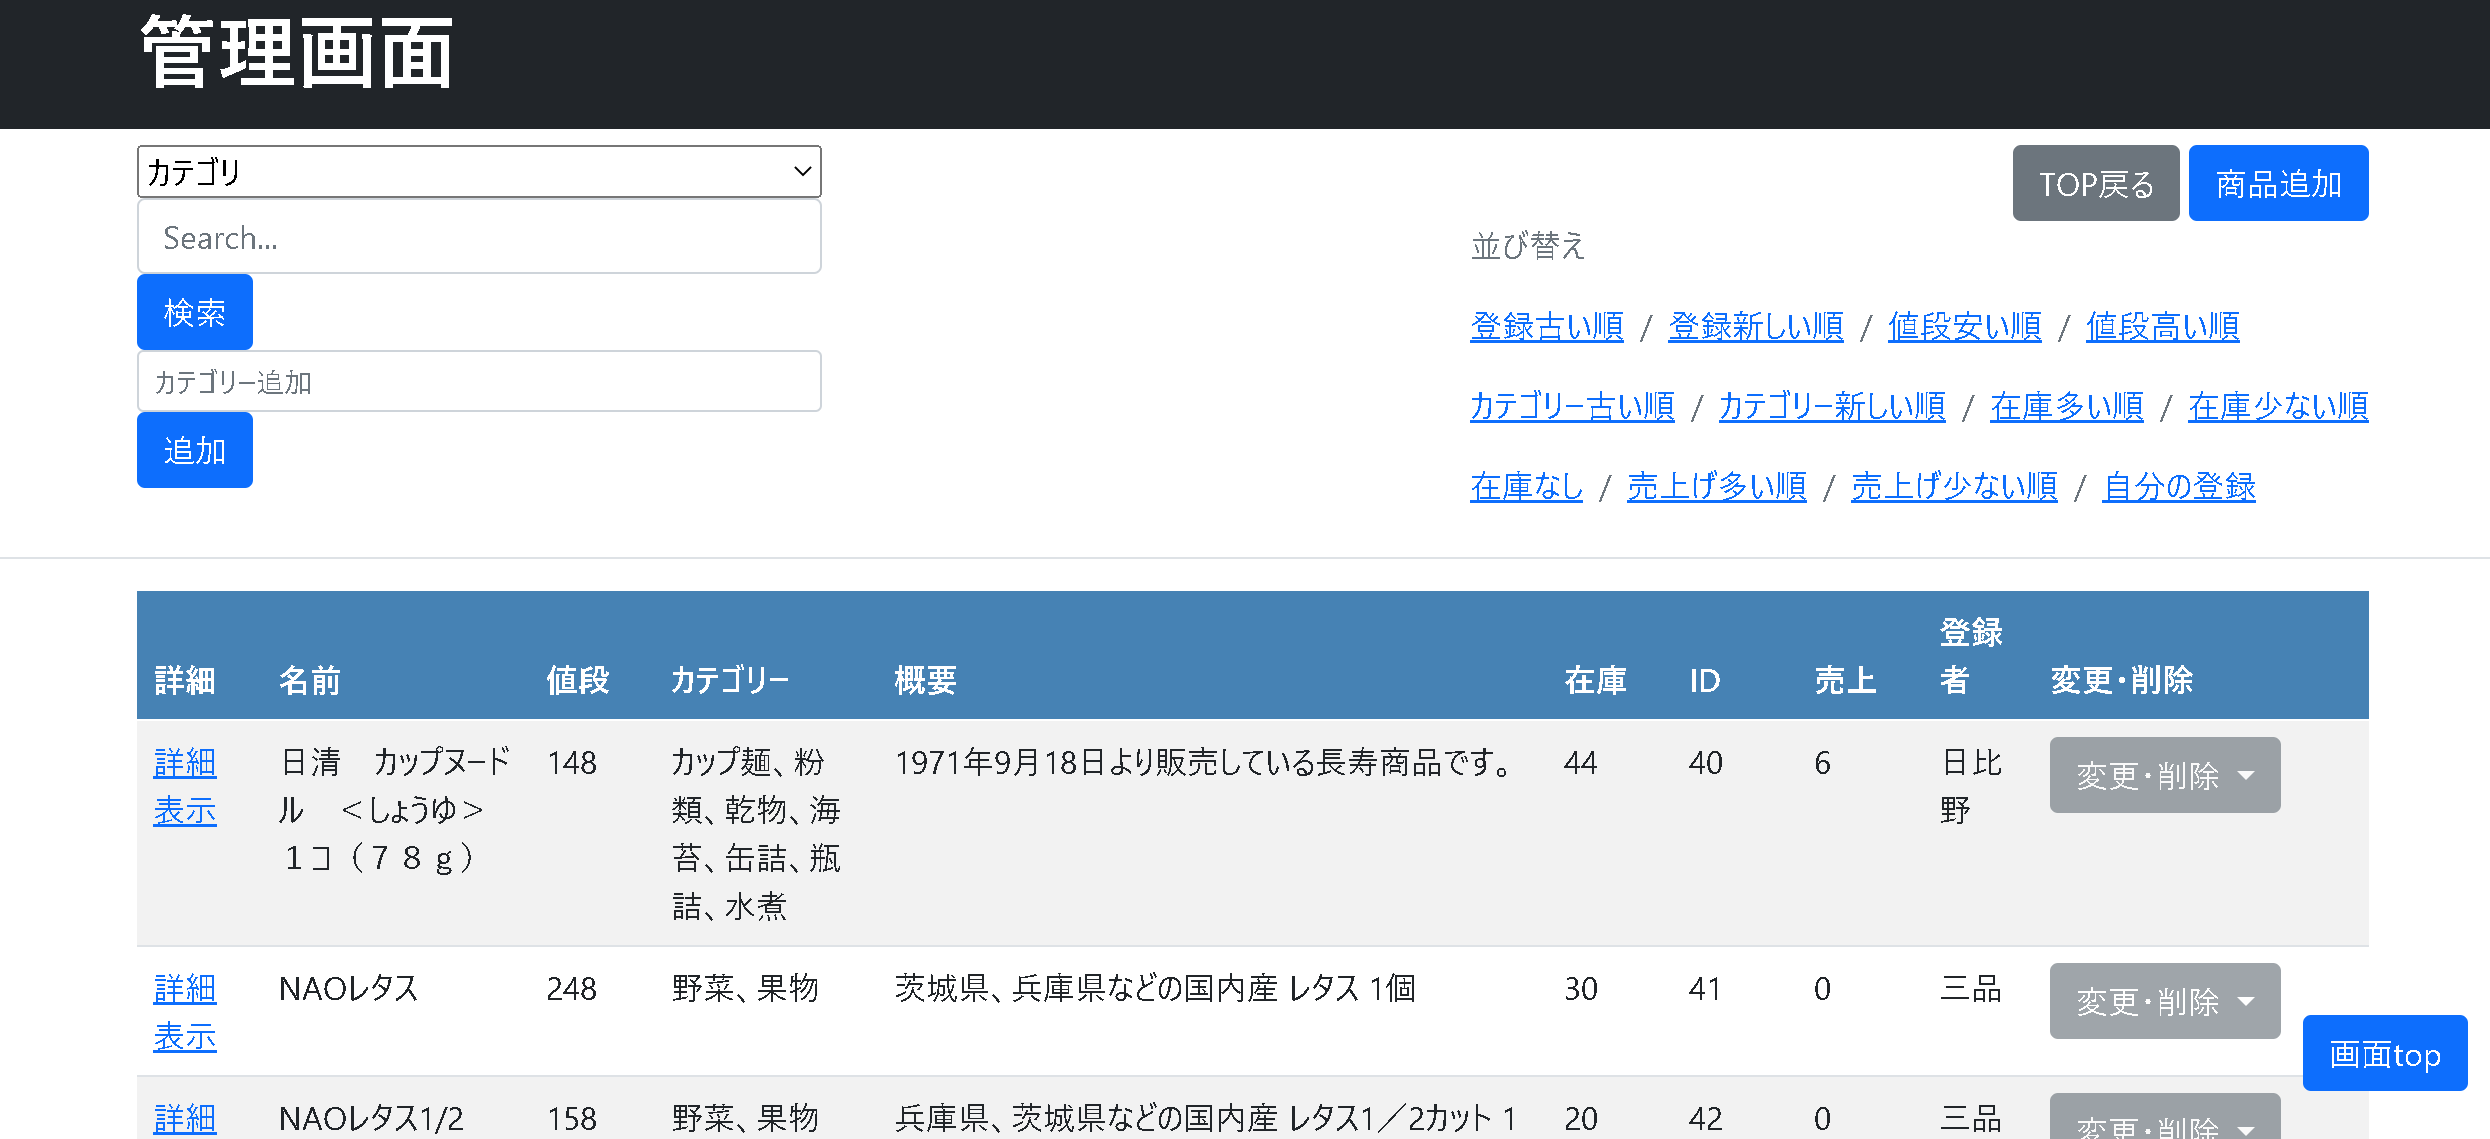Return to top page via TOP戻る button
This screenshot has height=1139, width=2490.
[x=2095, y=183]
